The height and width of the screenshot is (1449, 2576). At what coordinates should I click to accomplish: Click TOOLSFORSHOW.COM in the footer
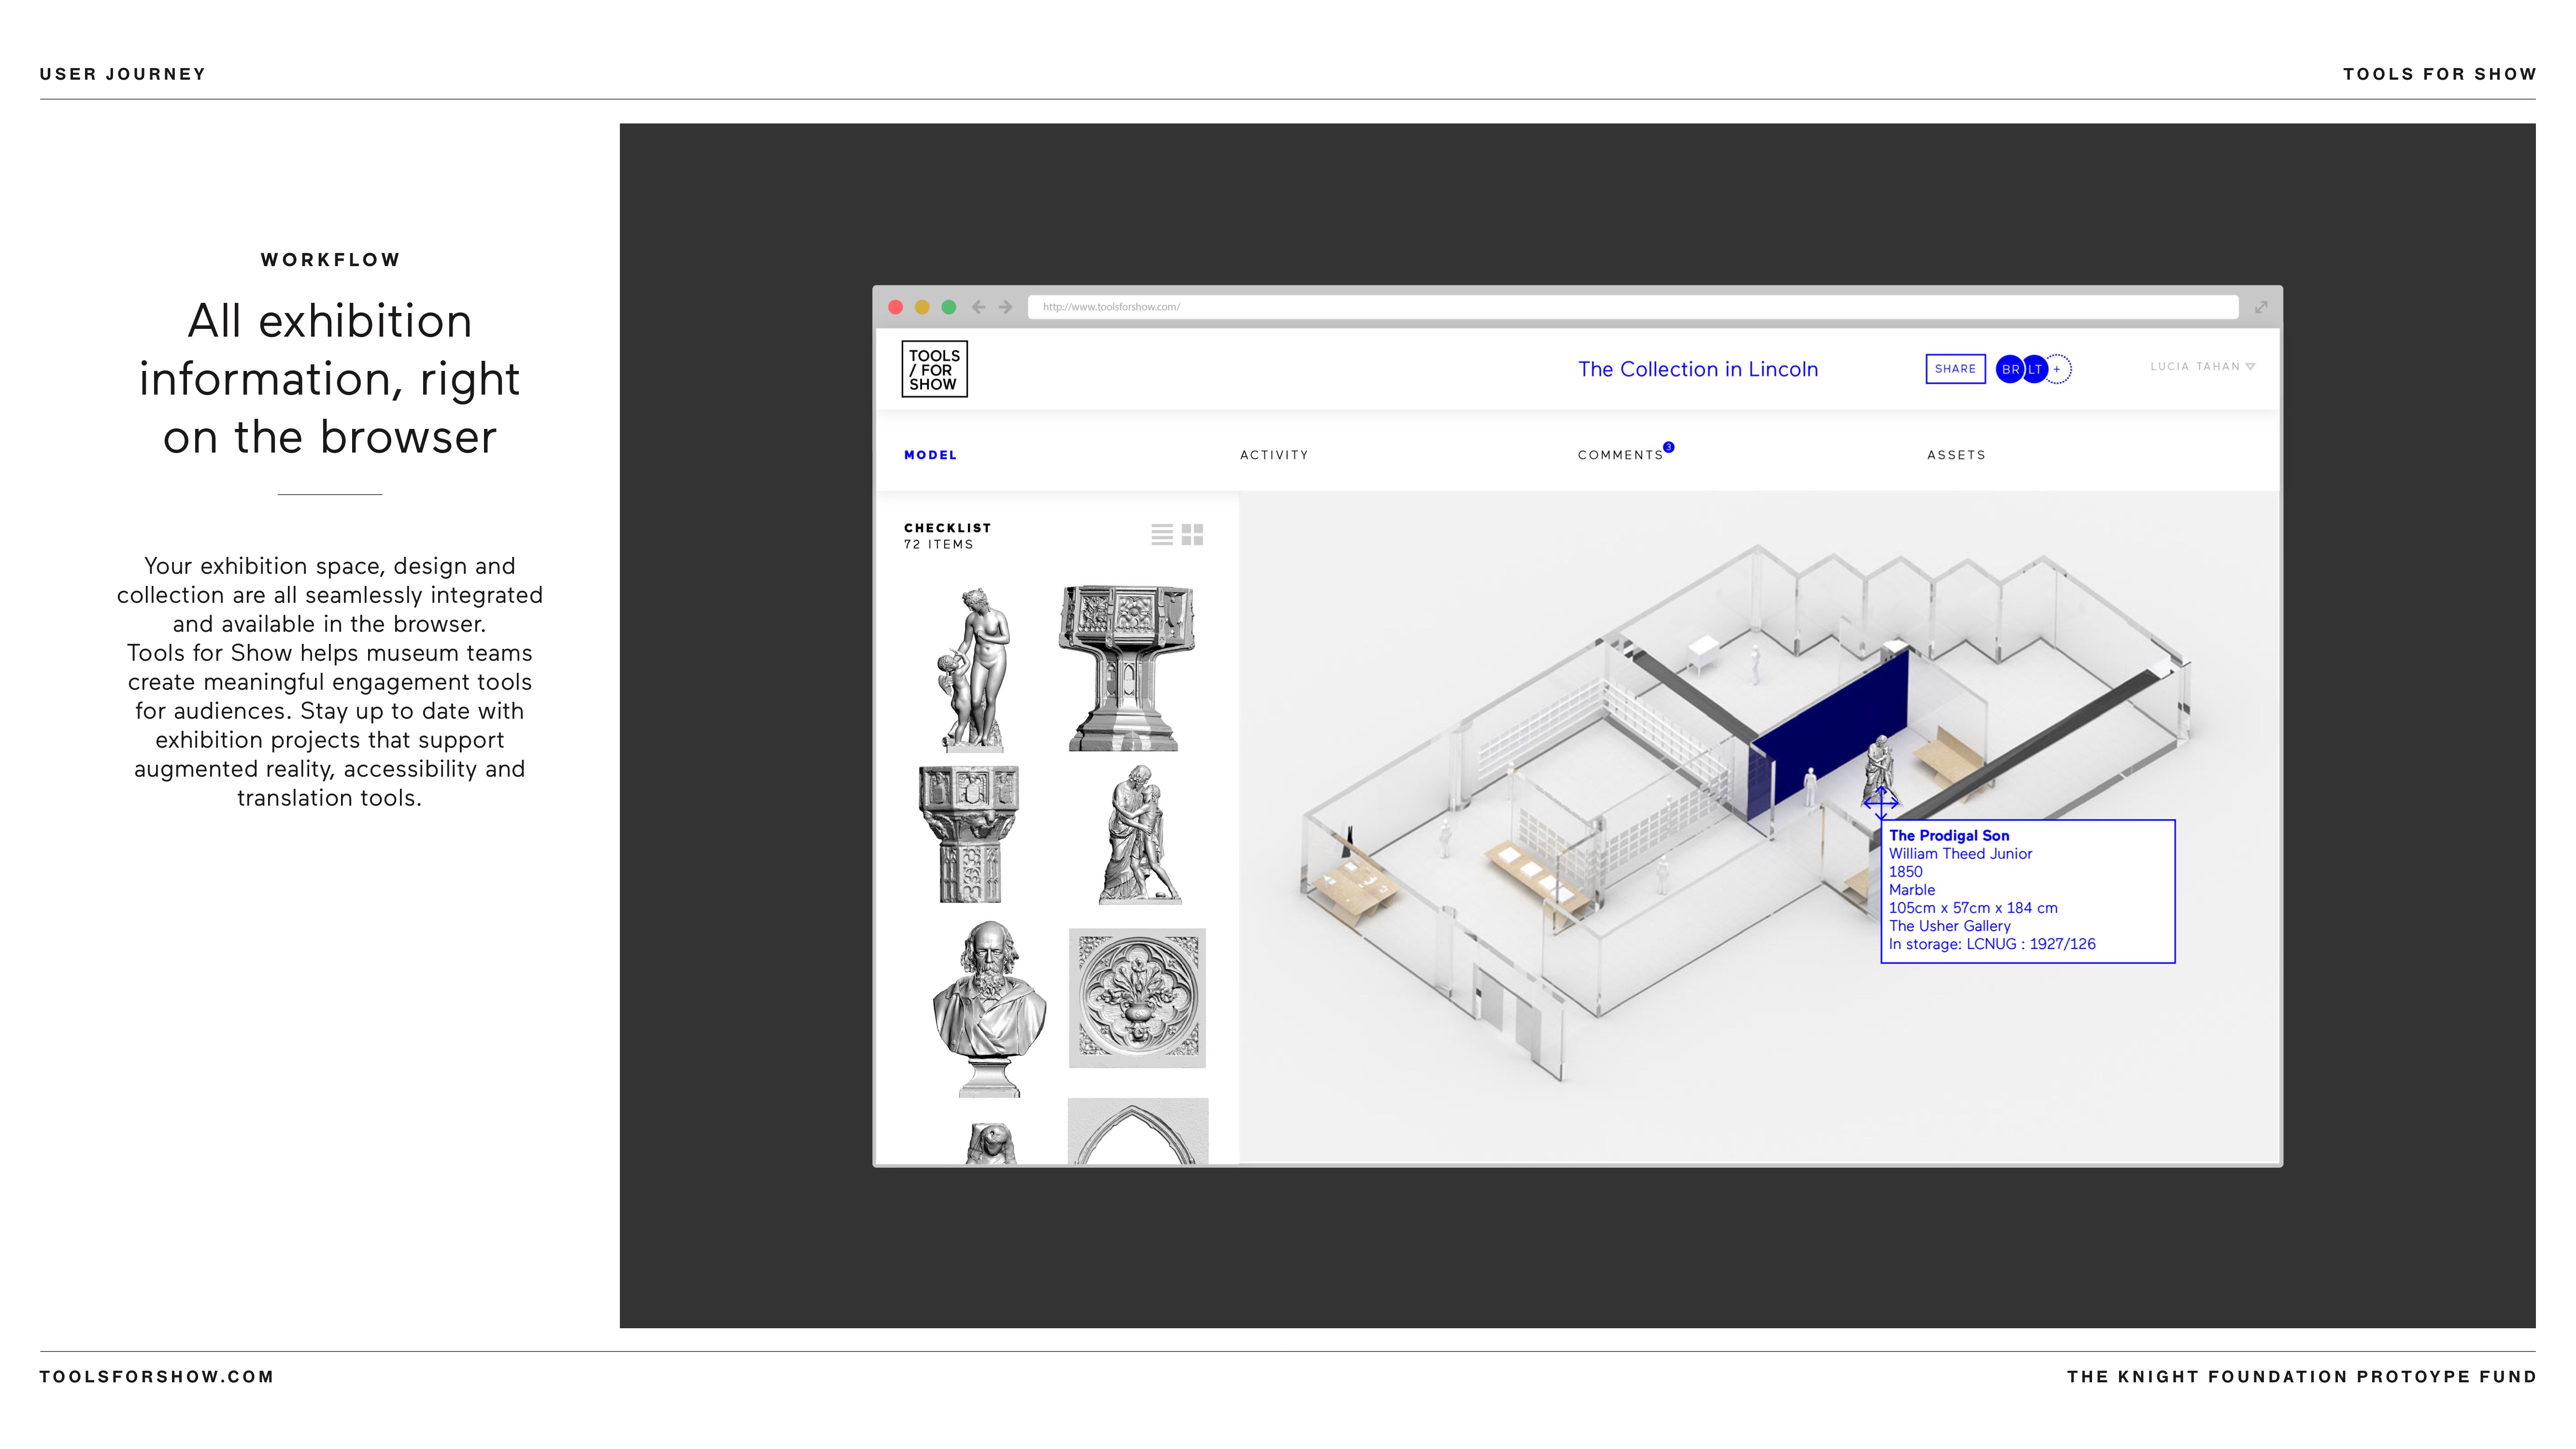(x=157, y=1377)
